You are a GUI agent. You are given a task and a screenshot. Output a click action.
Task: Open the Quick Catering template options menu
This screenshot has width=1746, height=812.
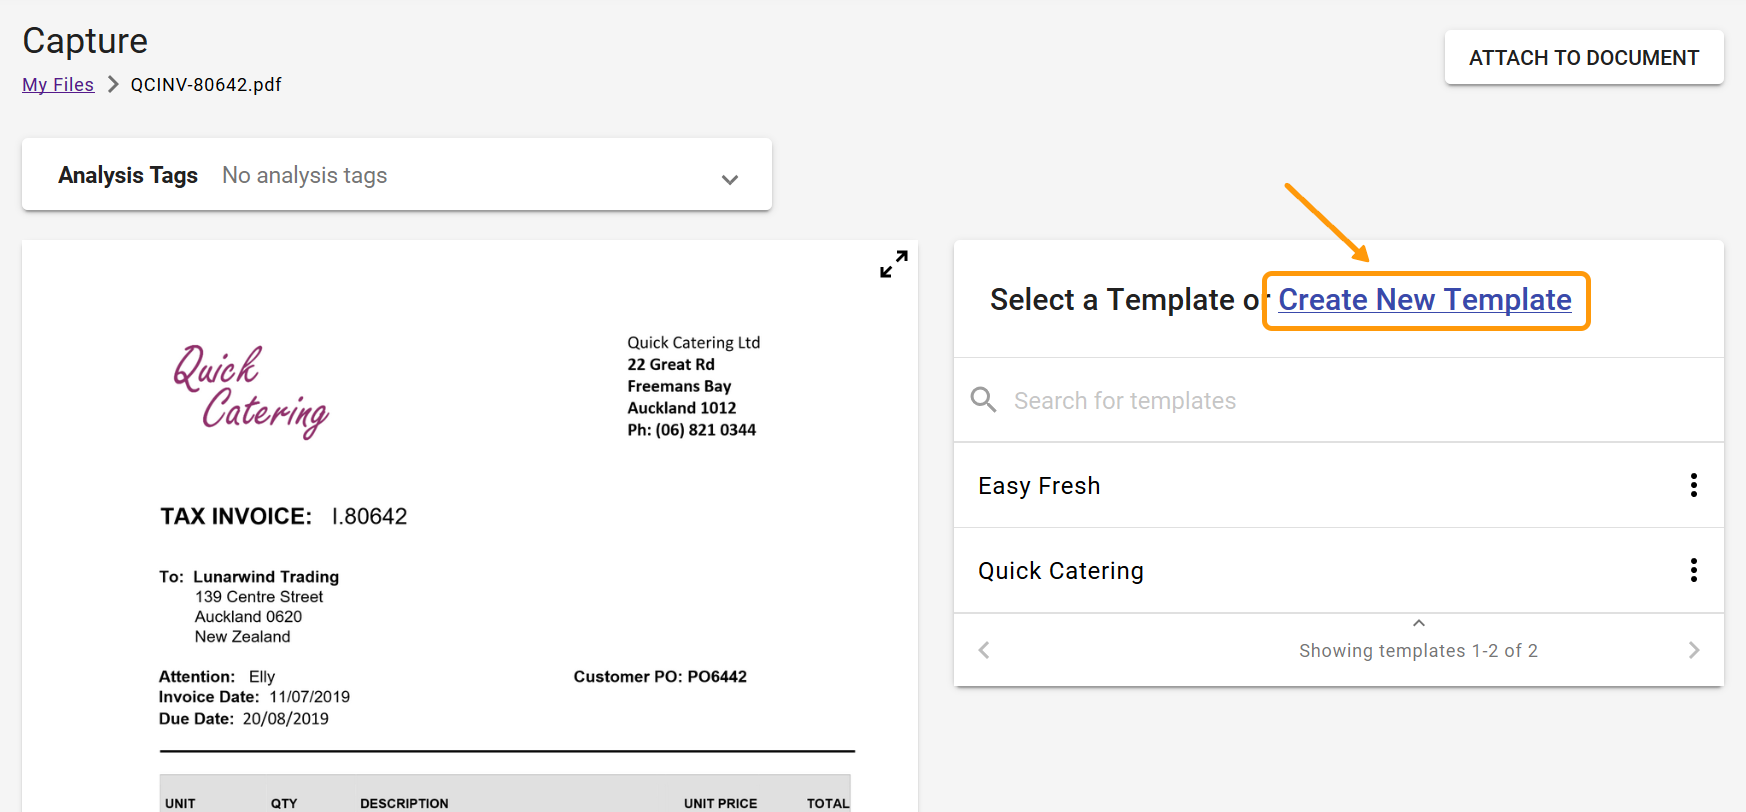1693,571
